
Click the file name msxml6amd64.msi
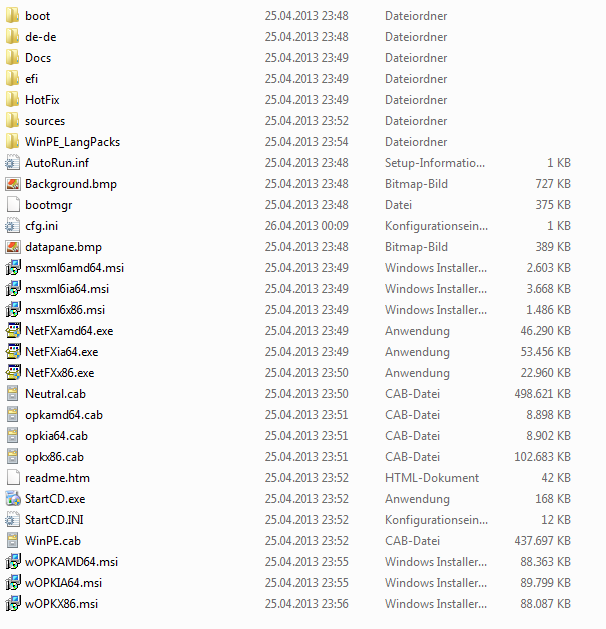point(75,268)
